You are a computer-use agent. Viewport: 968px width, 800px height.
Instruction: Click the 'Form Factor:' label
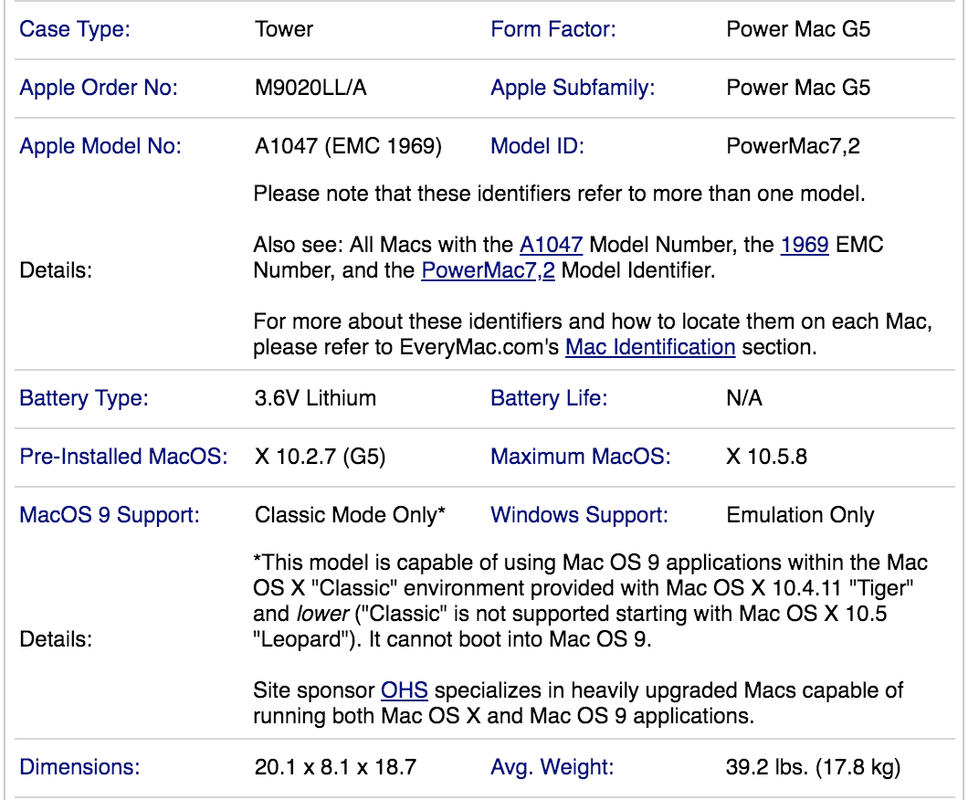tap(553, 29)
